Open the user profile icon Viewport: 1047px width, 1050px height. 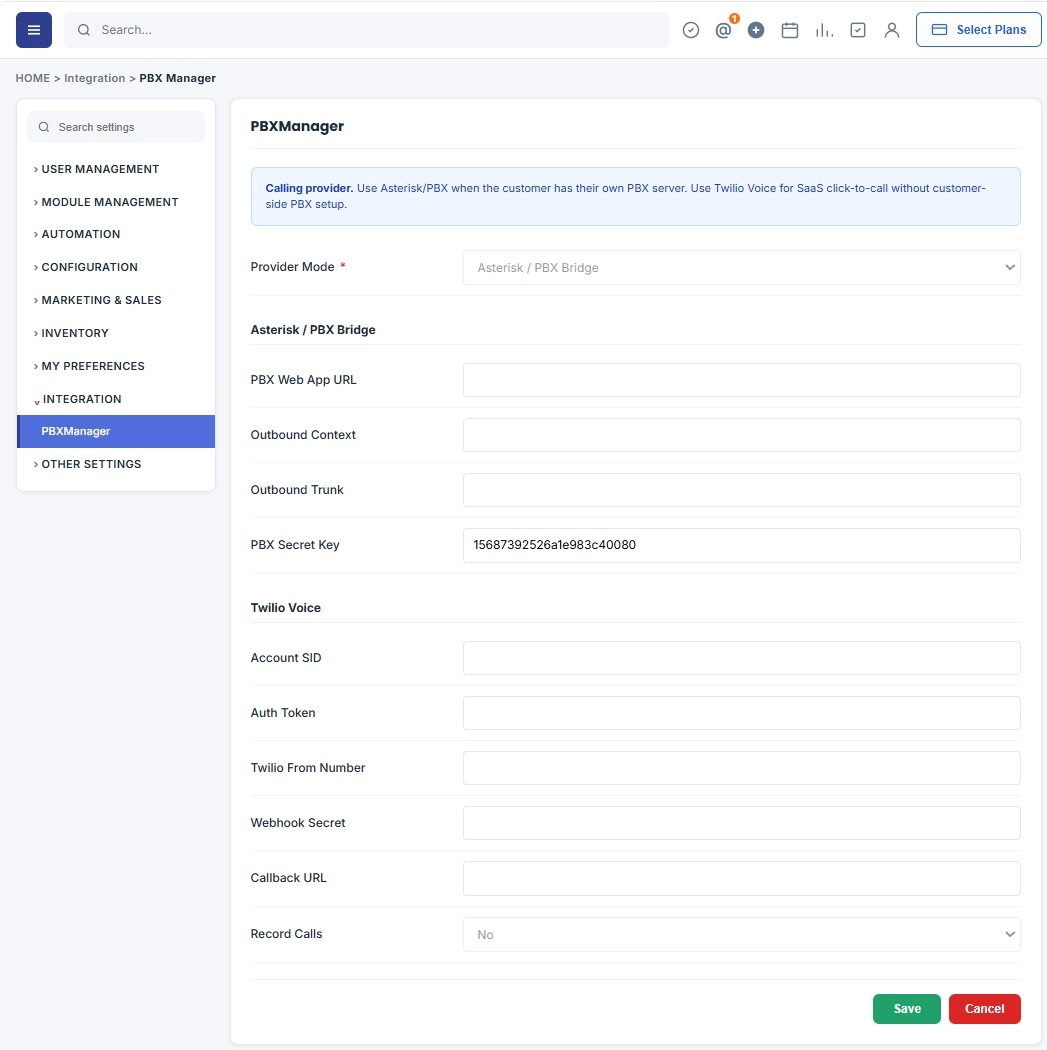coord(892,30)
